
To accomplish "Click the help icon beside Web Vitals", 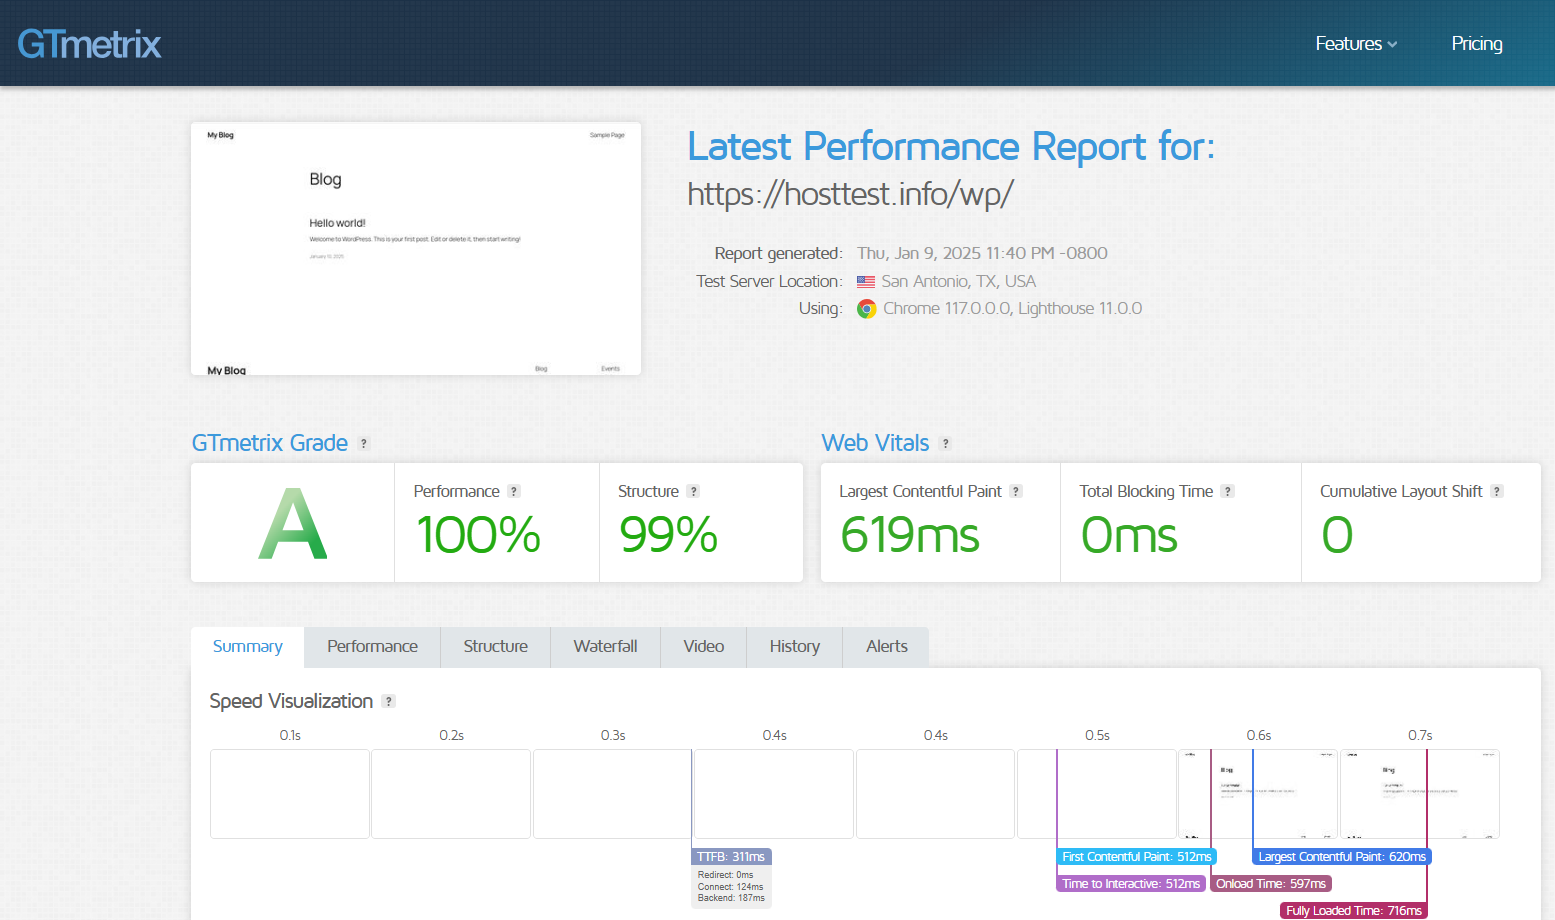I will pyautogui.click(x=945, y=444).
